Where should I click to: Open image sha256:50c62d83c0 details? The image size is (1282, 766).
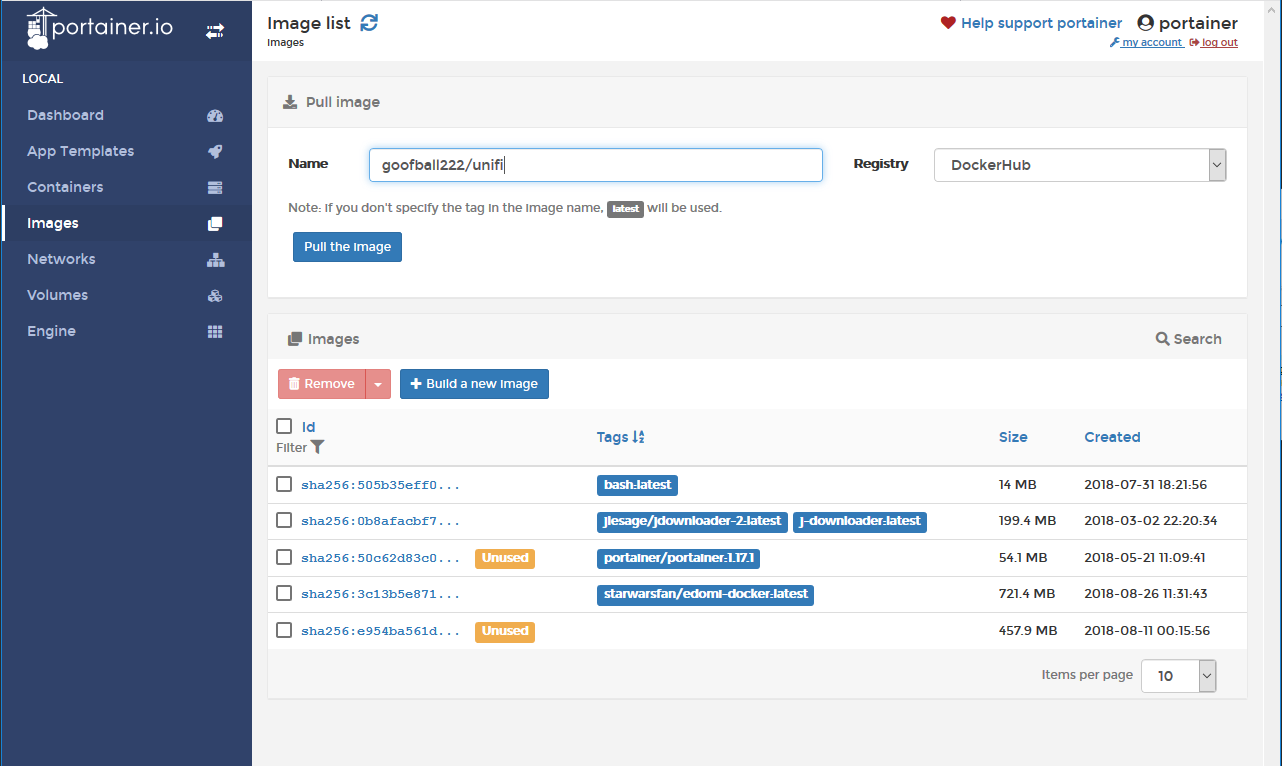[x=381, y=558]
